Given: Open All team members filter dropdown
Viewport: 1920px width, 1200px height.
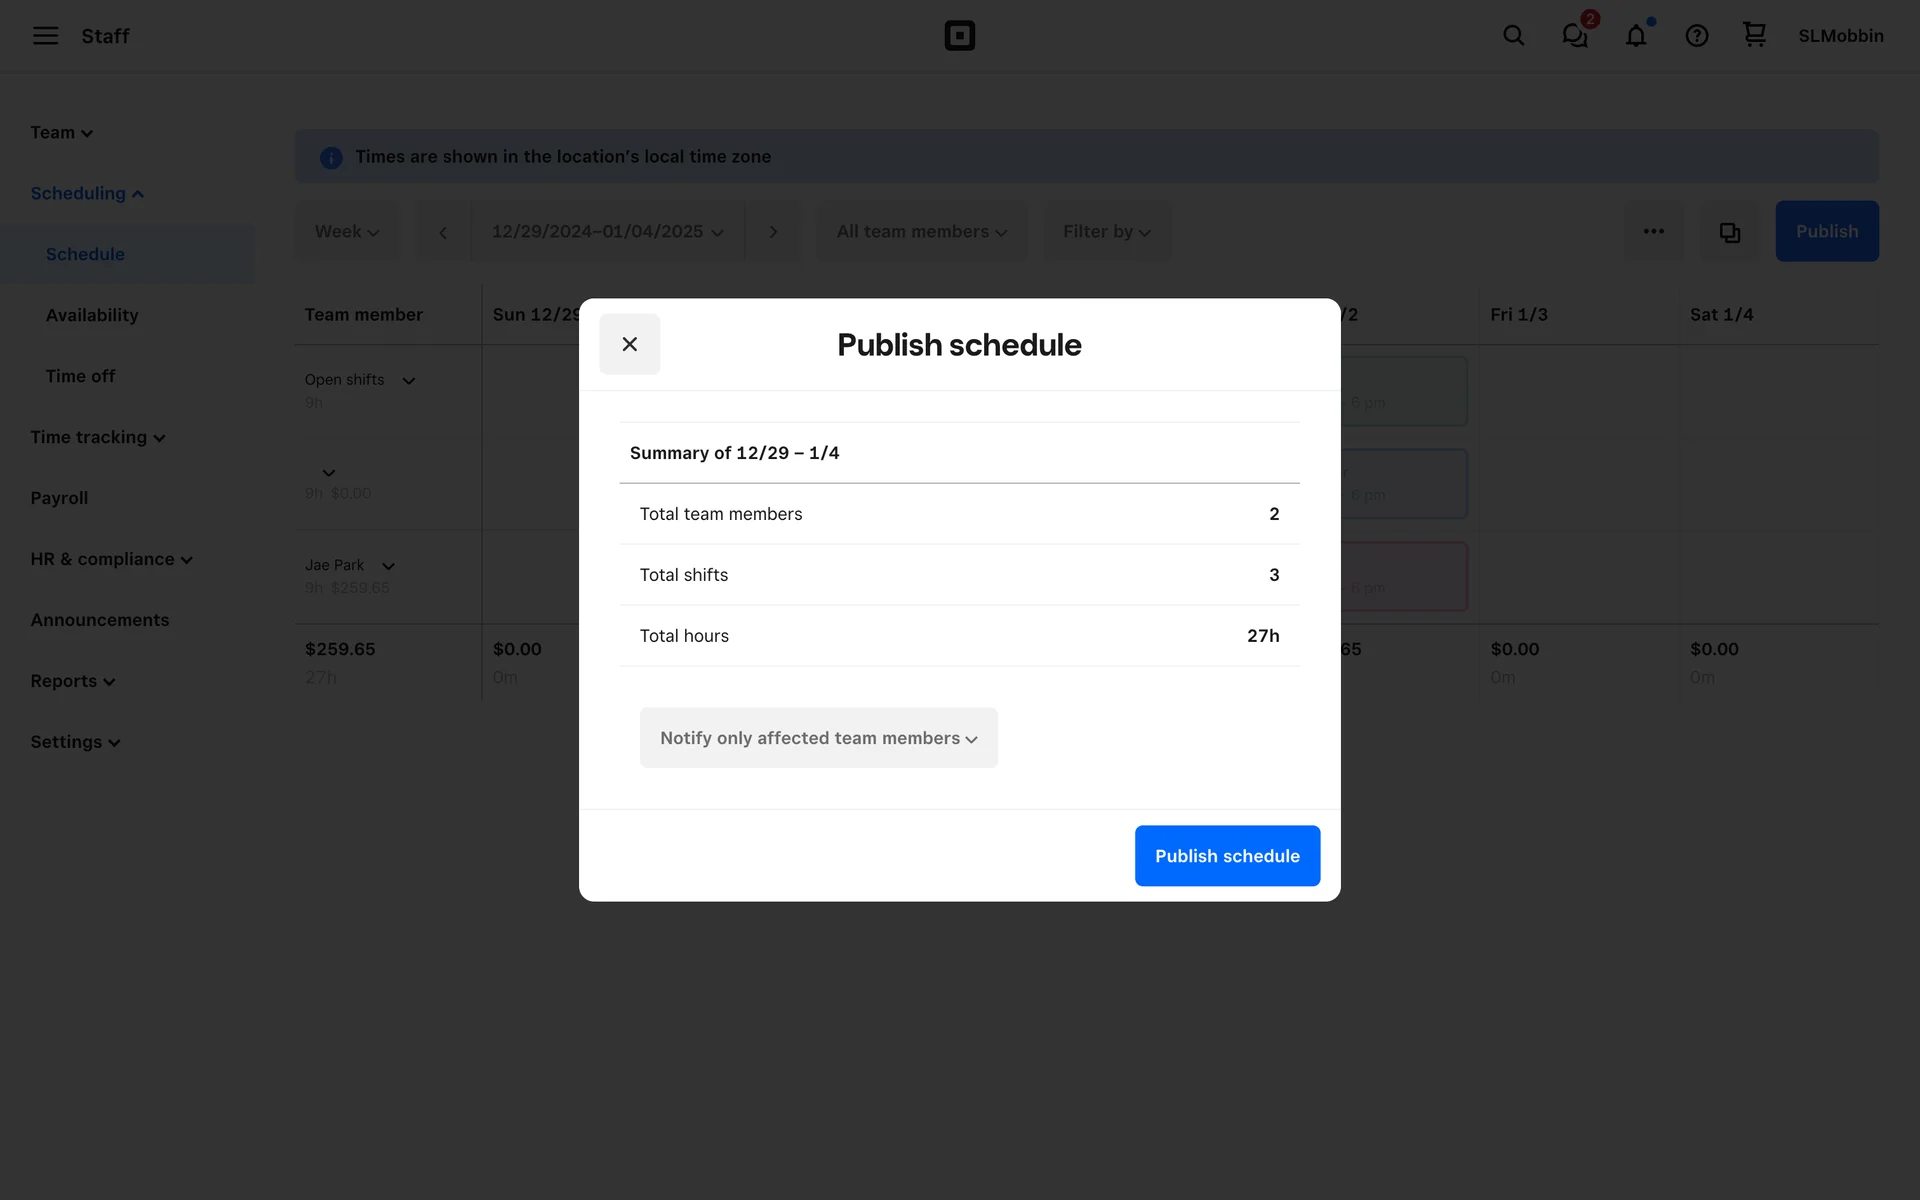Looking at the screenshot, I should [921, 232].
